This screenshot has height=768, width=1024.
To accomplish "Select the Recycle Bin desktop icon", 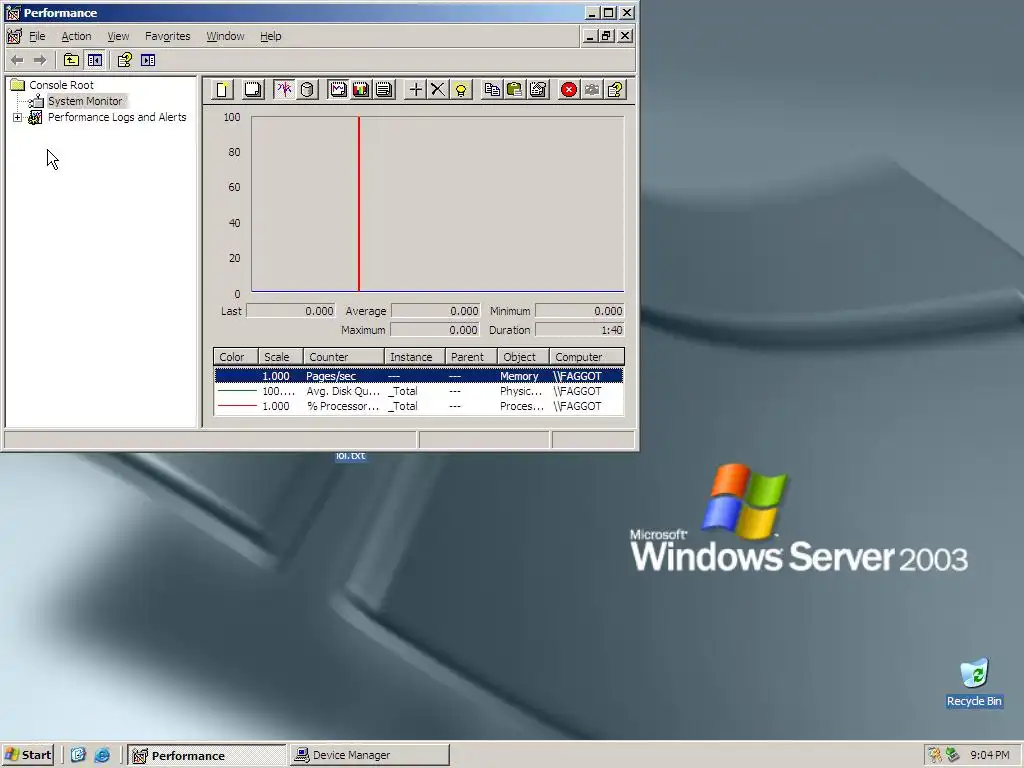I will (974, 683).
